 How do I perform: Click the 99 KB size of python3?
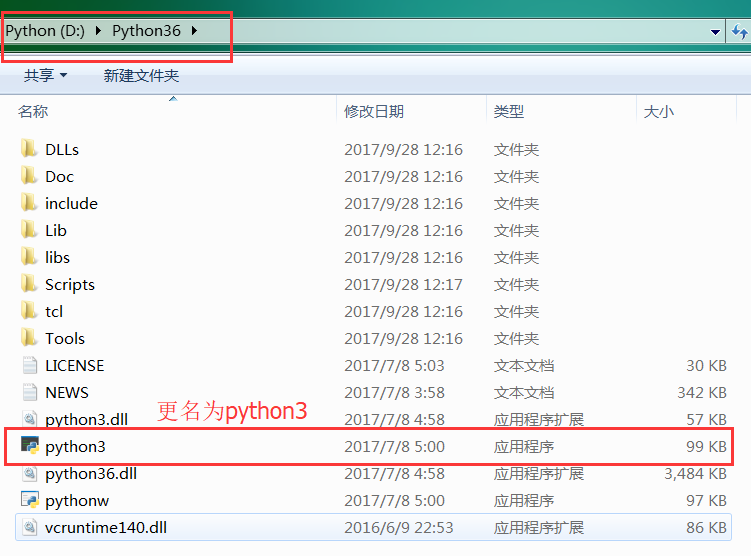pos(706,446)
